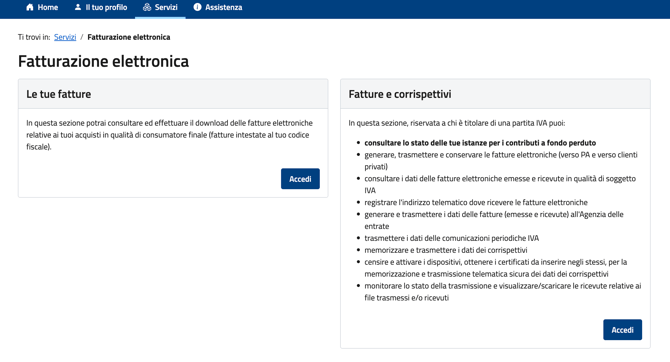Click the Servizi icon in navbar
Screen dimensions: 670x362
click(147, 7)
